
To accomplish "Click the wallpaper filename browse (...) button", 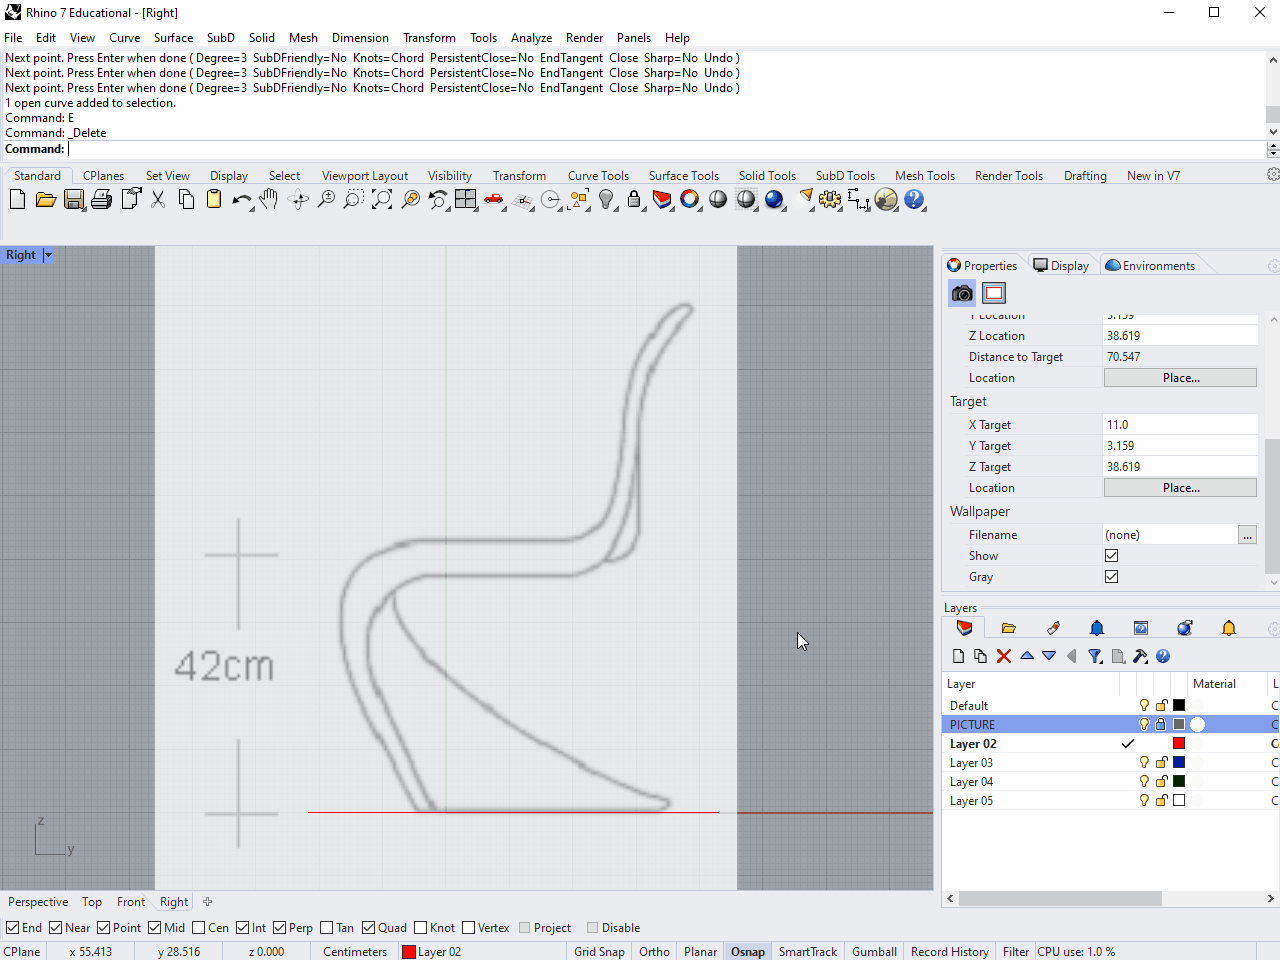I will pyautogui.click(x=1247, y=535).
